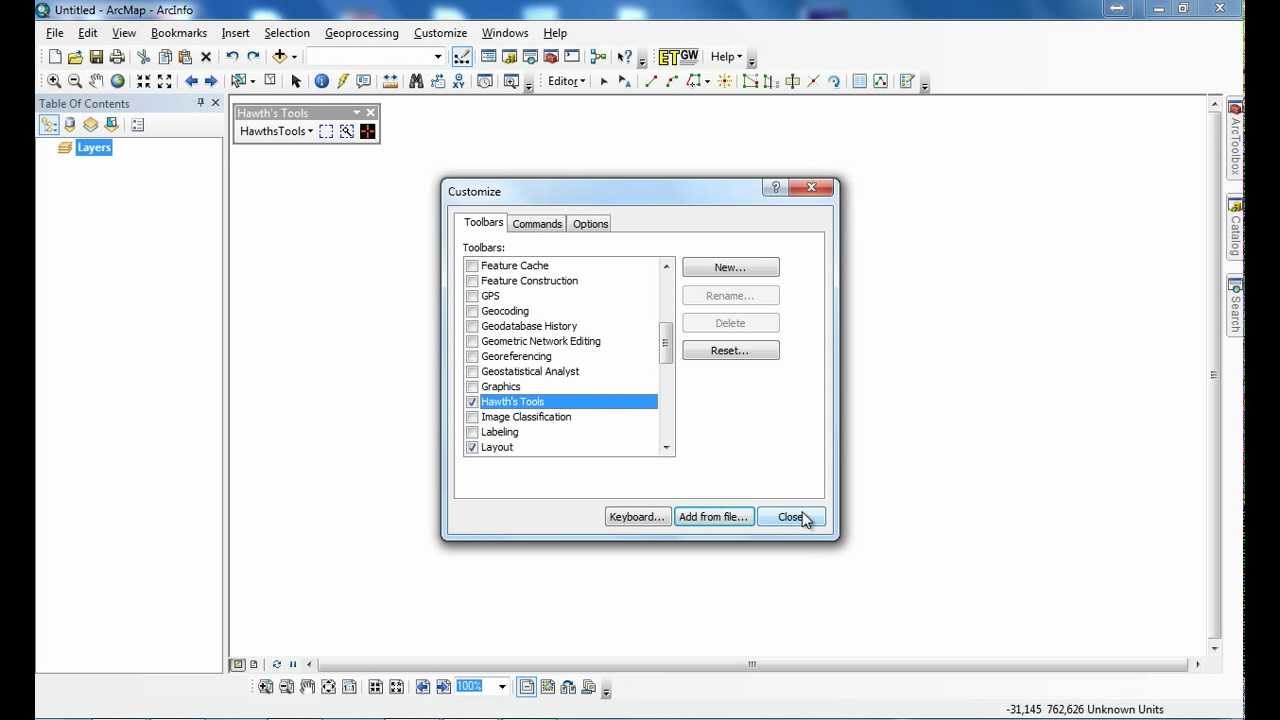Select the Measure ruler tool

coord(390,82)
